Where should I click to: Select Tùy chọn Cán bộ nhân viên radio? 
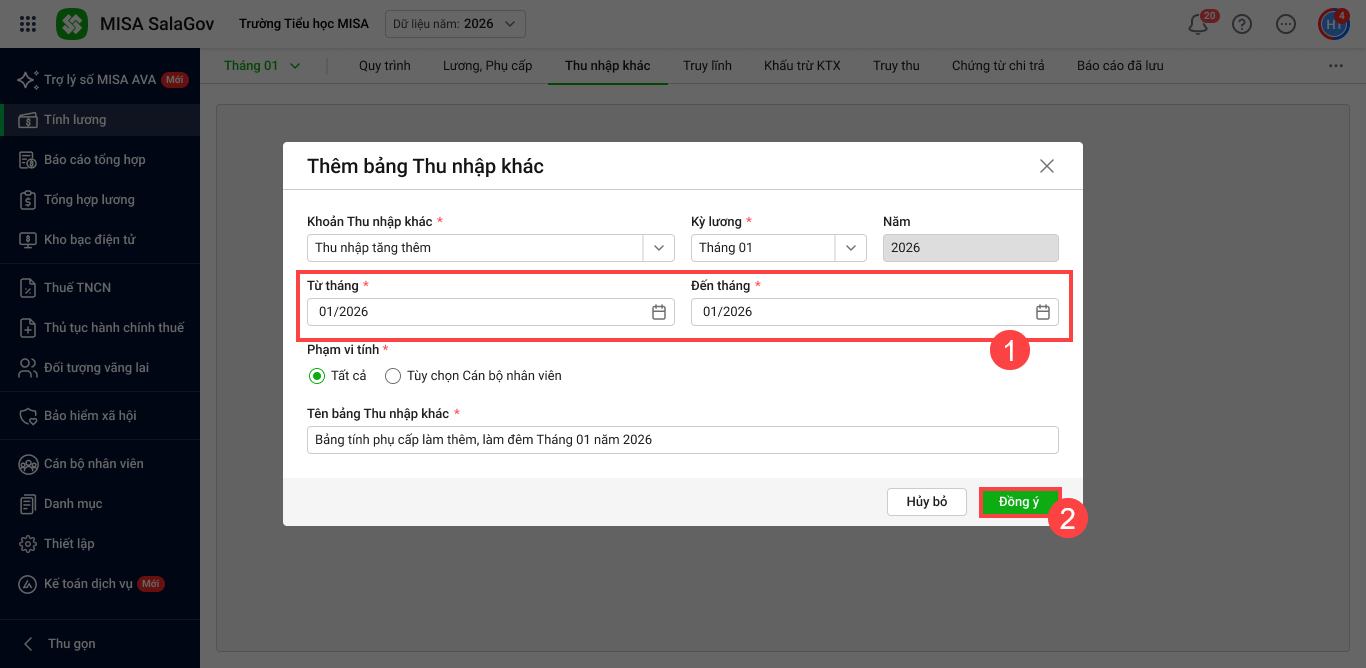tap(393, 376)
